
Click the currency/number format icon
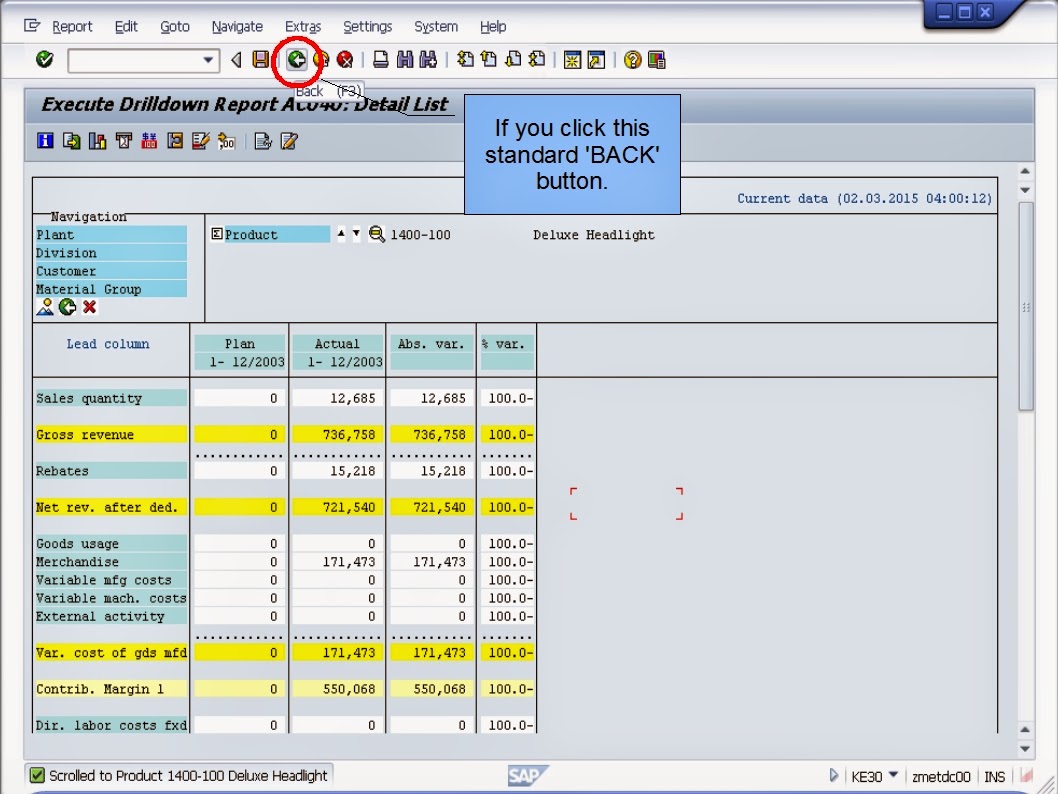pyautogui.click(x=149, y=141)
